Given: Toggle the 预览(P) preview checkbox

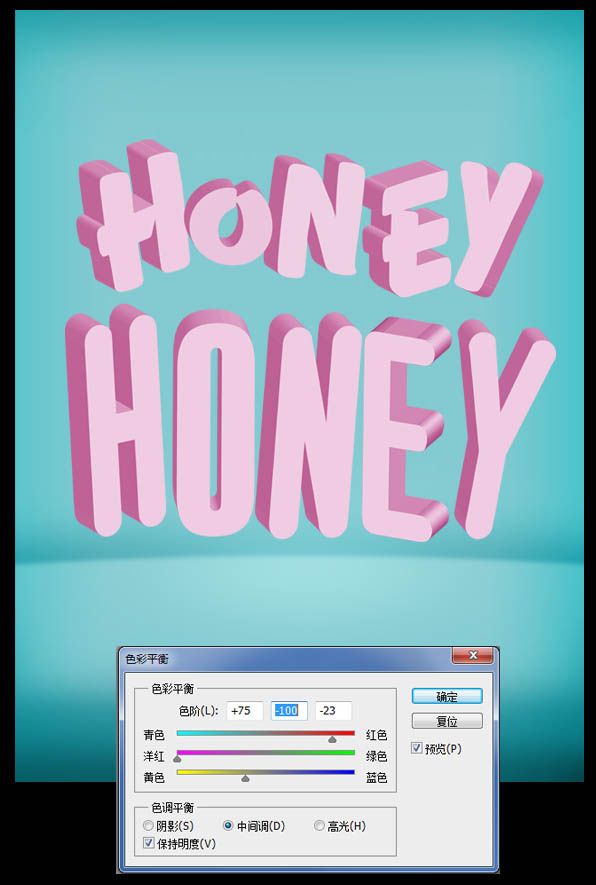Looking at the screenshot, I should coord(417,748).
